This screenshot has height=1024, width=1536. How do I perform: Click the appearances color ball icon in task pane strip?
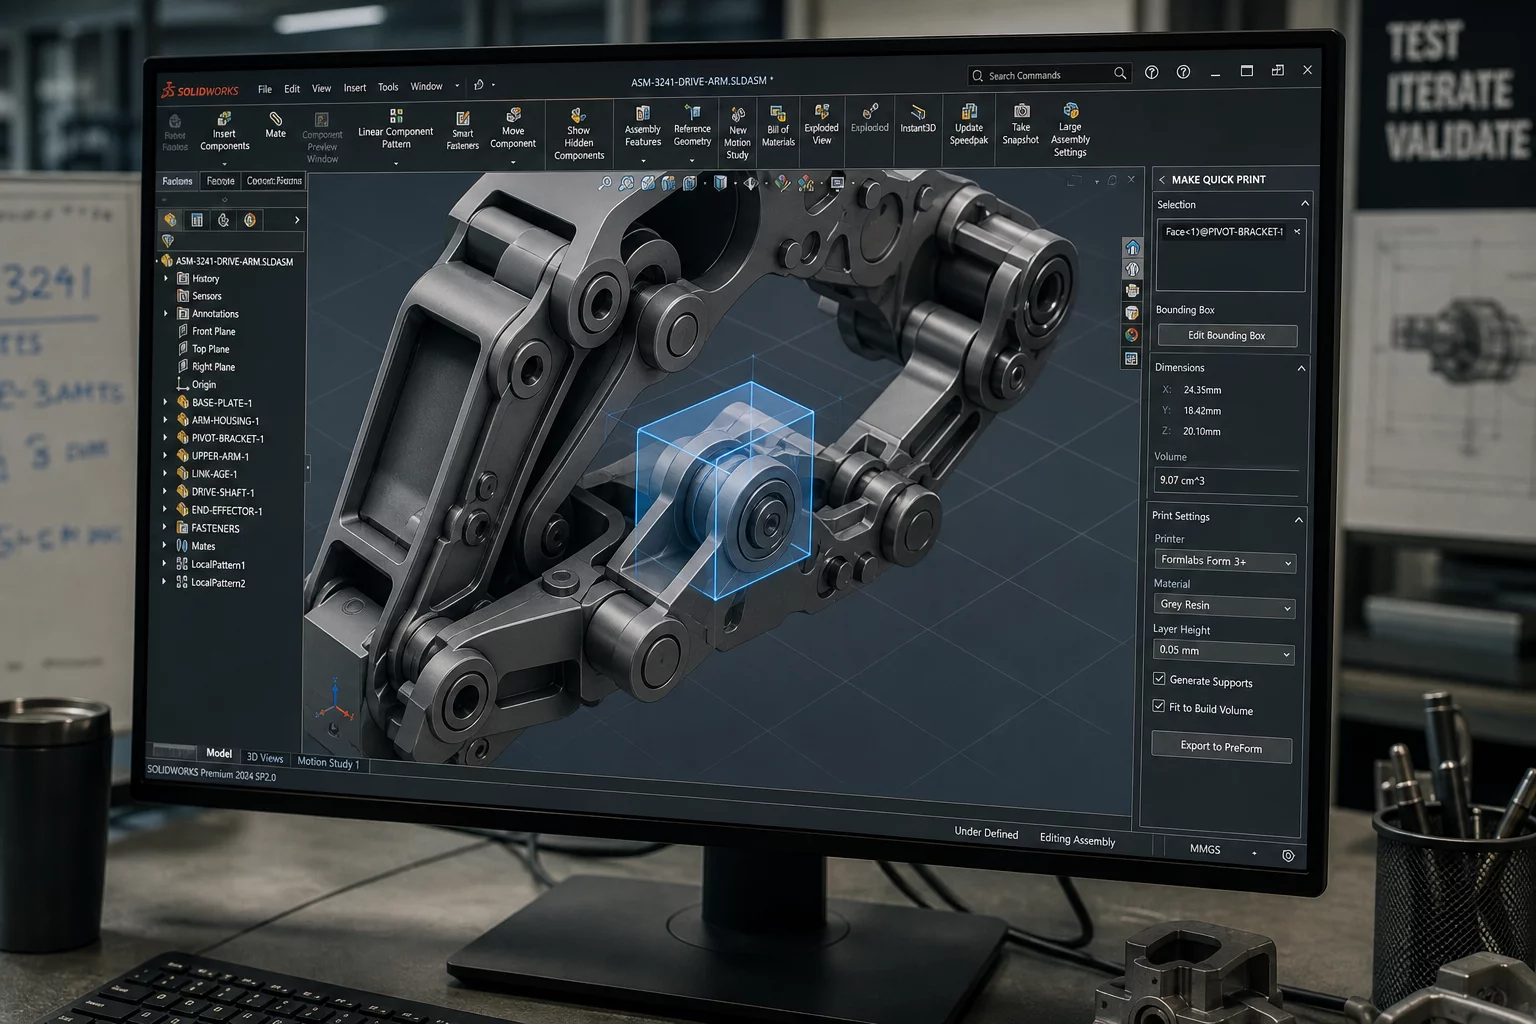point(1132,335)
